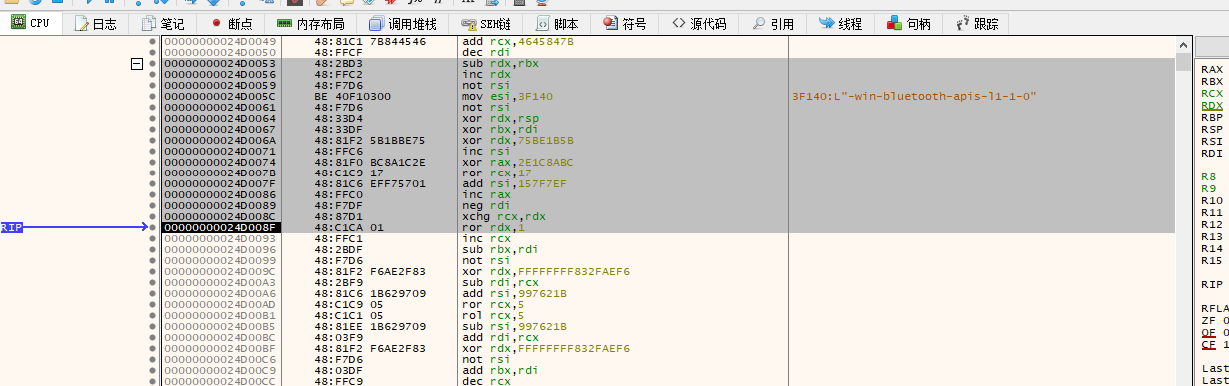Open the 脚本 (Script) tab
This screenshot has height=386, width=1229.
pyautogui.click(x=556, y=23)
